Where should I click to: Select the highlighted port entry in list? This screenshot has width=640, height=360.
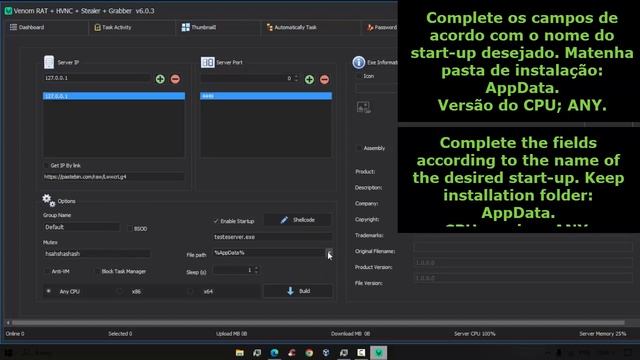266,96
